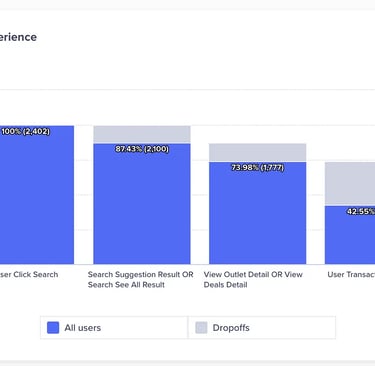Click the View Outlet Detail OR View Deals Detail label
The height and width of the screenshot is (366, 375).
253,280
